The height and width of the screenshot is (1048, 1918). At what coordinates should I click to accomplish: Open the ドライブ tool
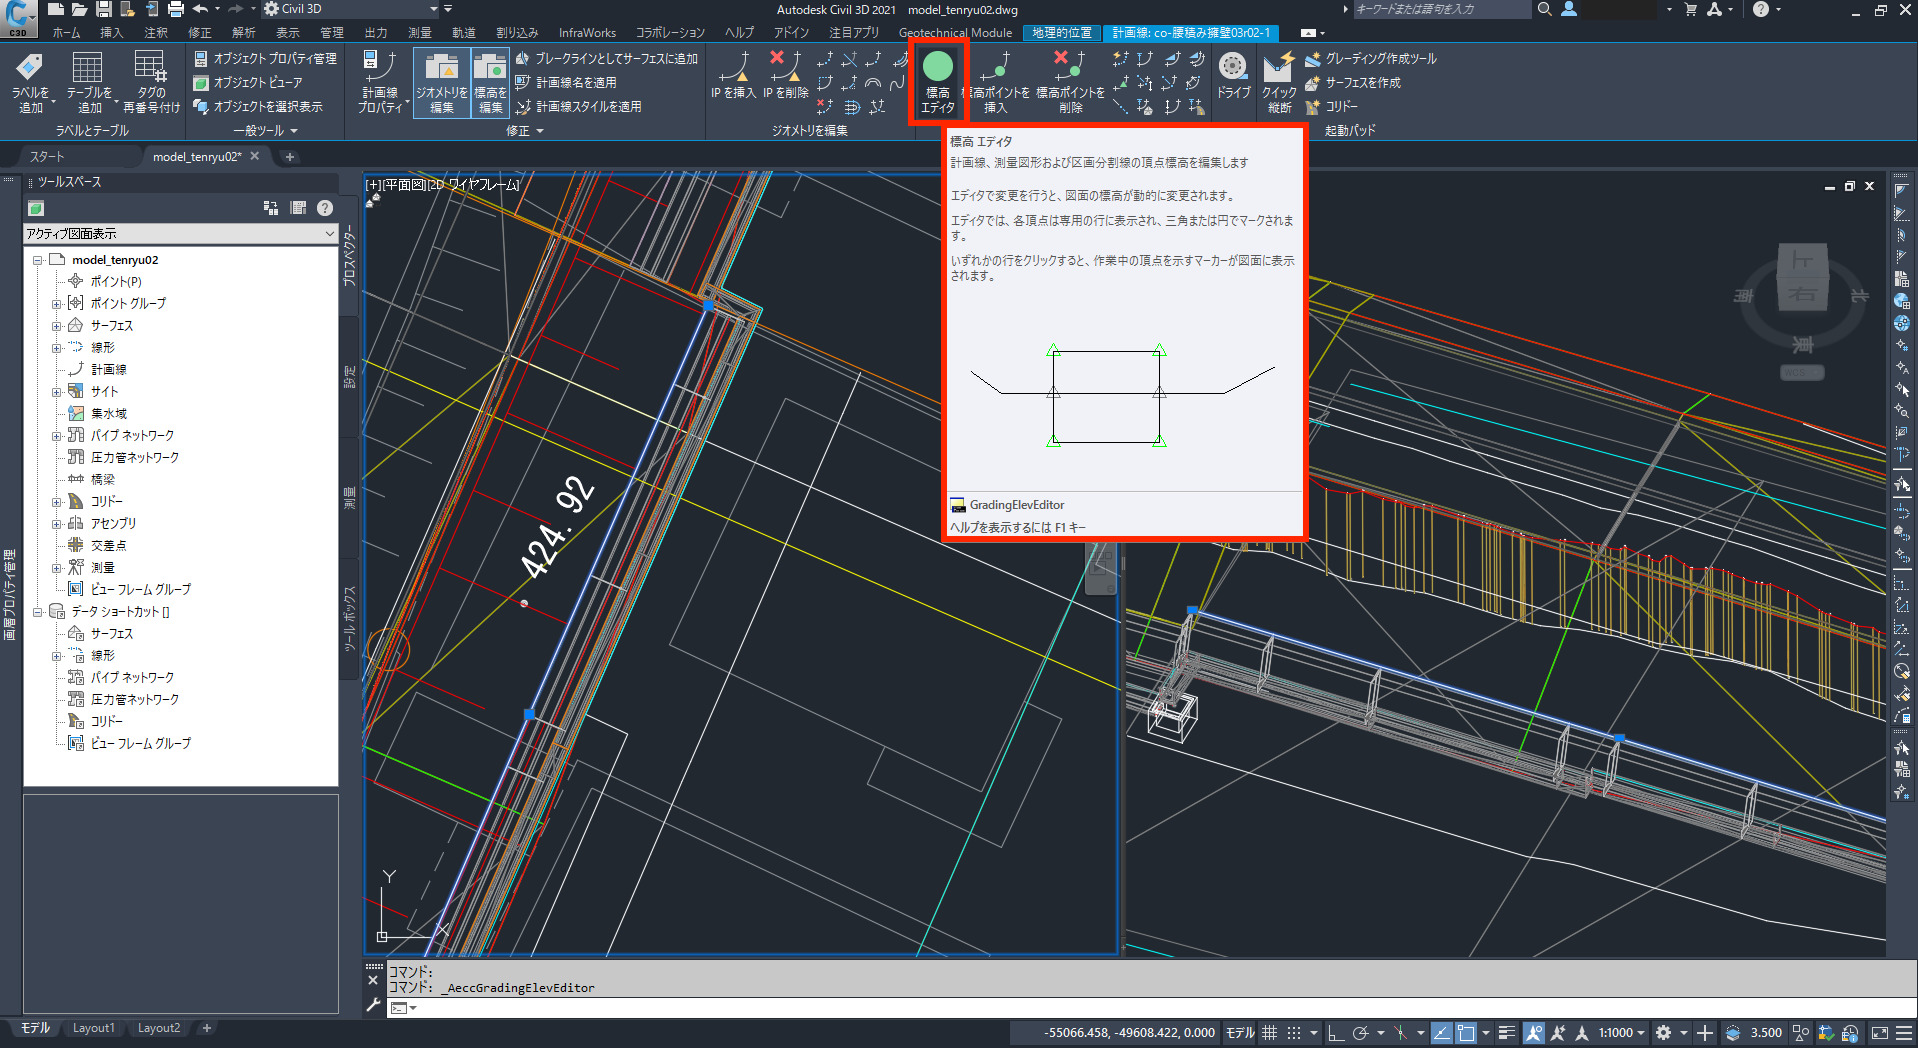click(x=1233, y=80)
